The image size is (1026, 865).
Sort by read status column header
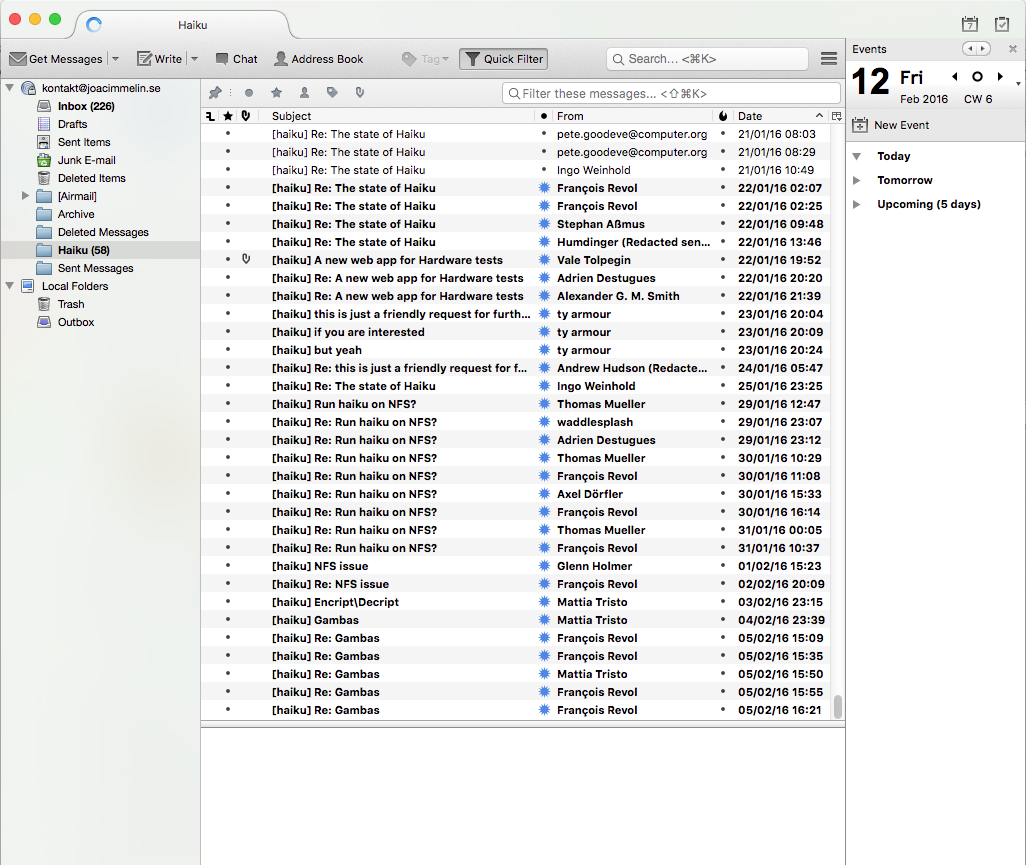click(x=544, y=116)
